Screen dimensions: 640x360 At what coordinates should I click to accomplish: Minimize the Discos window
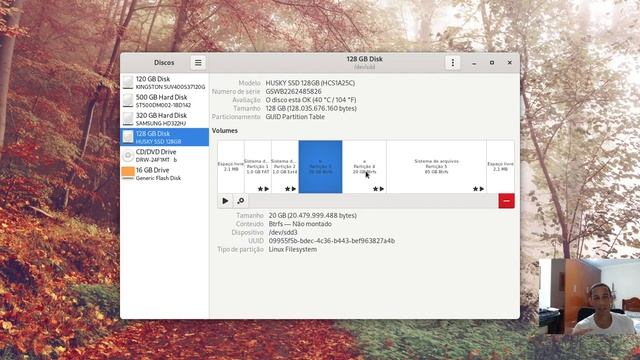474,63
